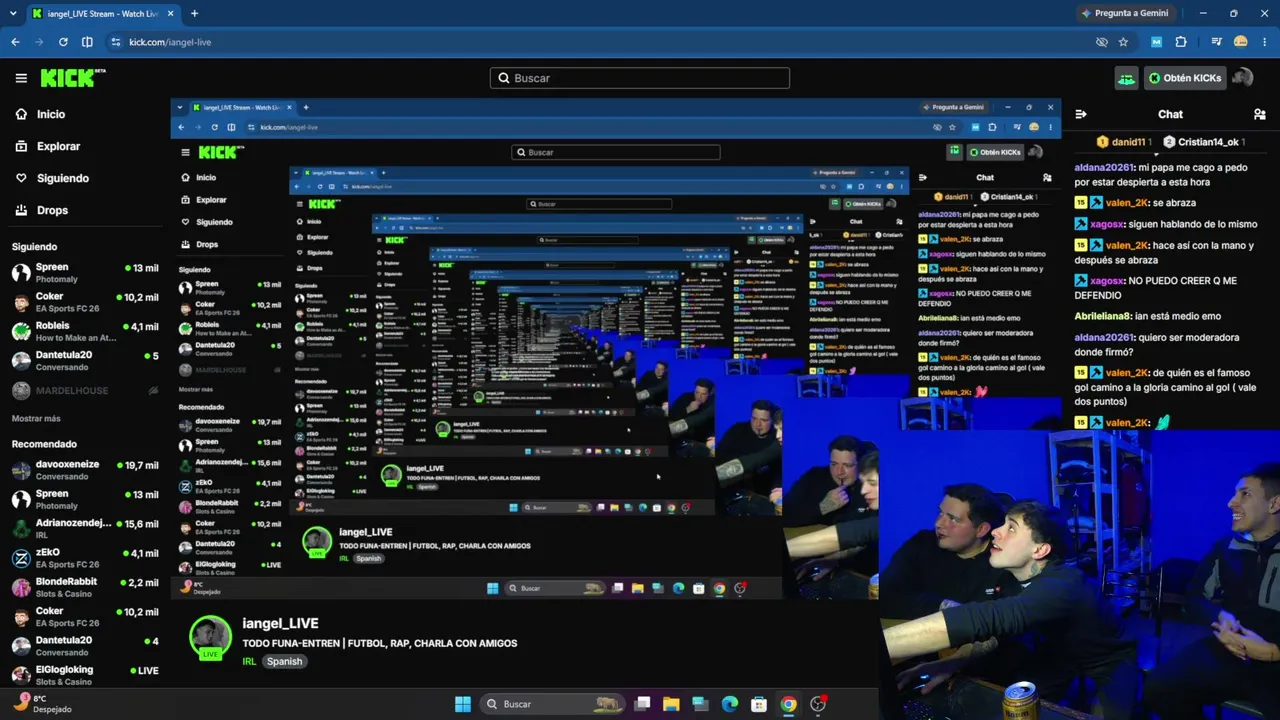Open the iangel_LIVE streamer avatar
1280x720 pixels.
210,639
